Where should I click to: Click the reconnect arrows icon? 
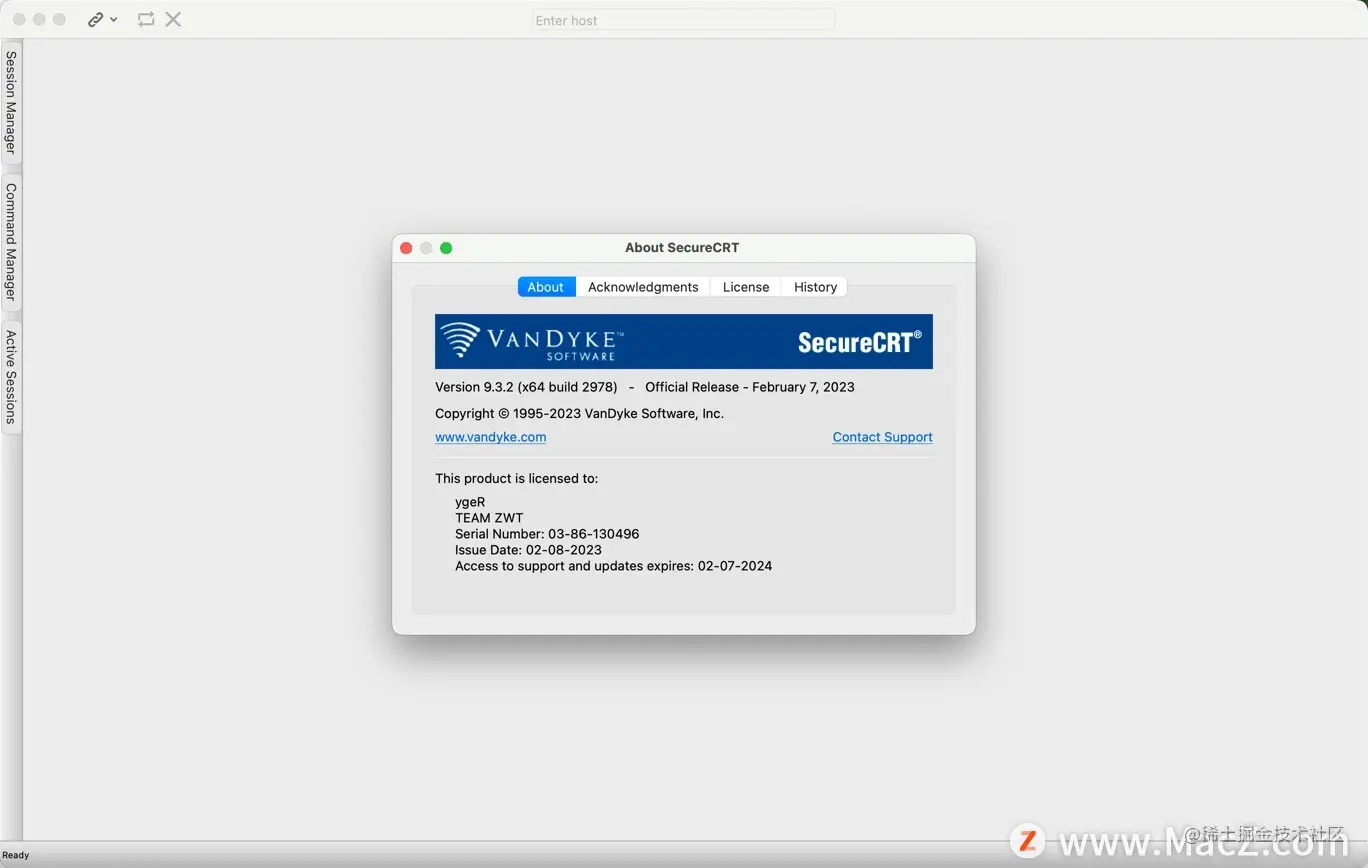(146, 19)
